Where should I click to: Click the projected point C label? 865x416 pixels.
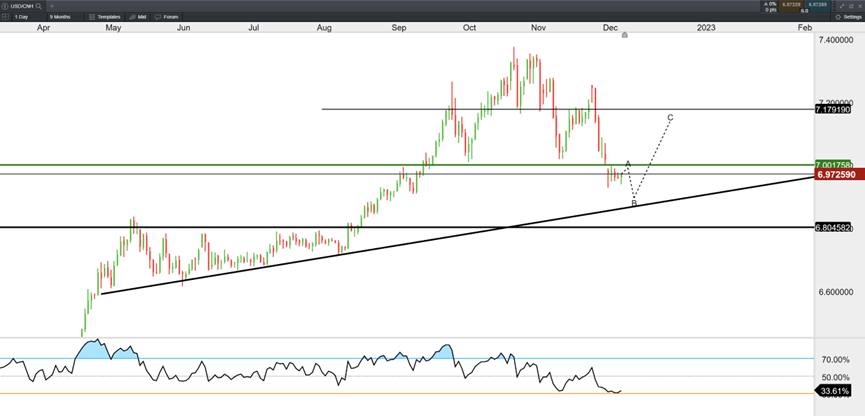(x=670, y=118)
